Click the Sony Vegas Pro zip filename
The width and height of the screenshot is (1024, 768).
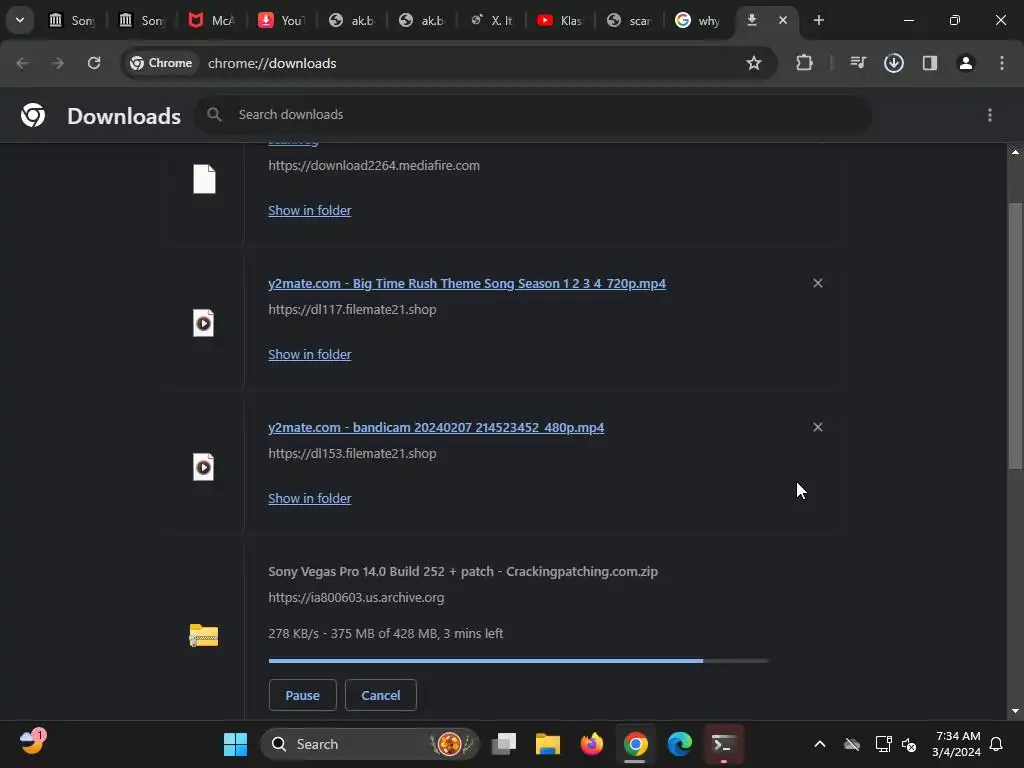[x=463, y=571]
